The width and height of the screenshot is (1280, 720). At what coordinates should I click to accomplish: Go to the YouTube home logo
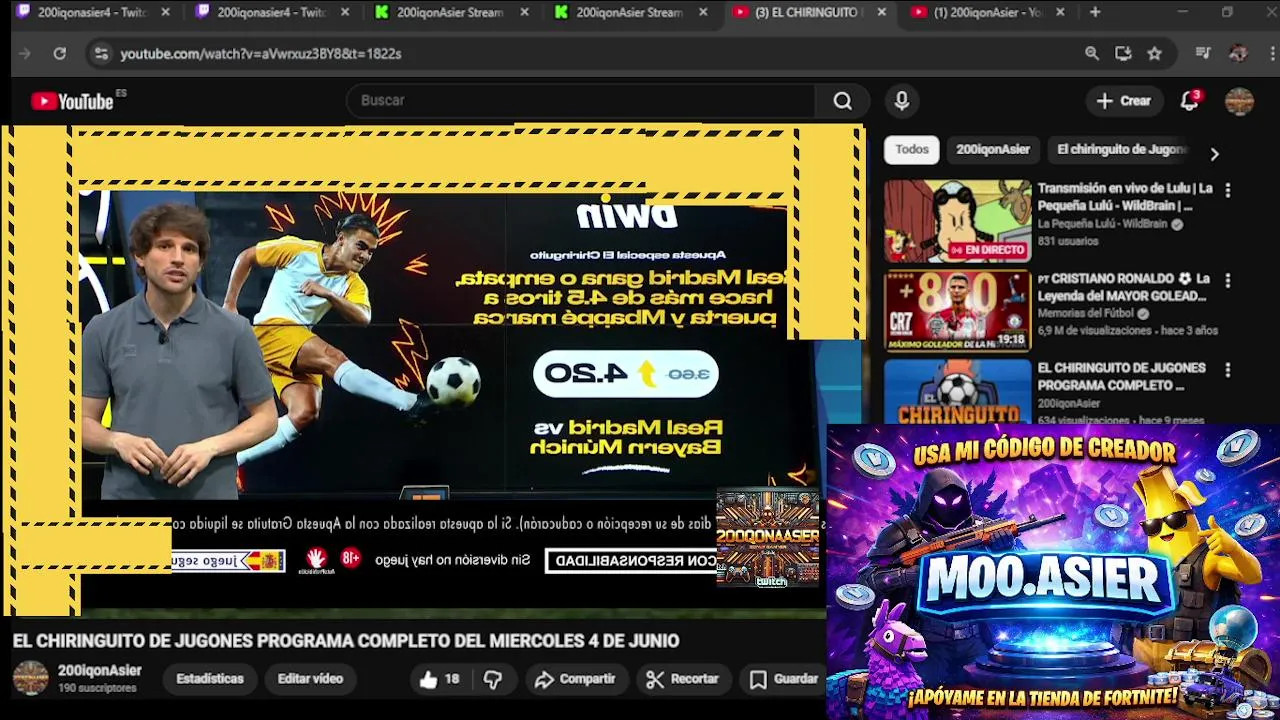(72, 101)
